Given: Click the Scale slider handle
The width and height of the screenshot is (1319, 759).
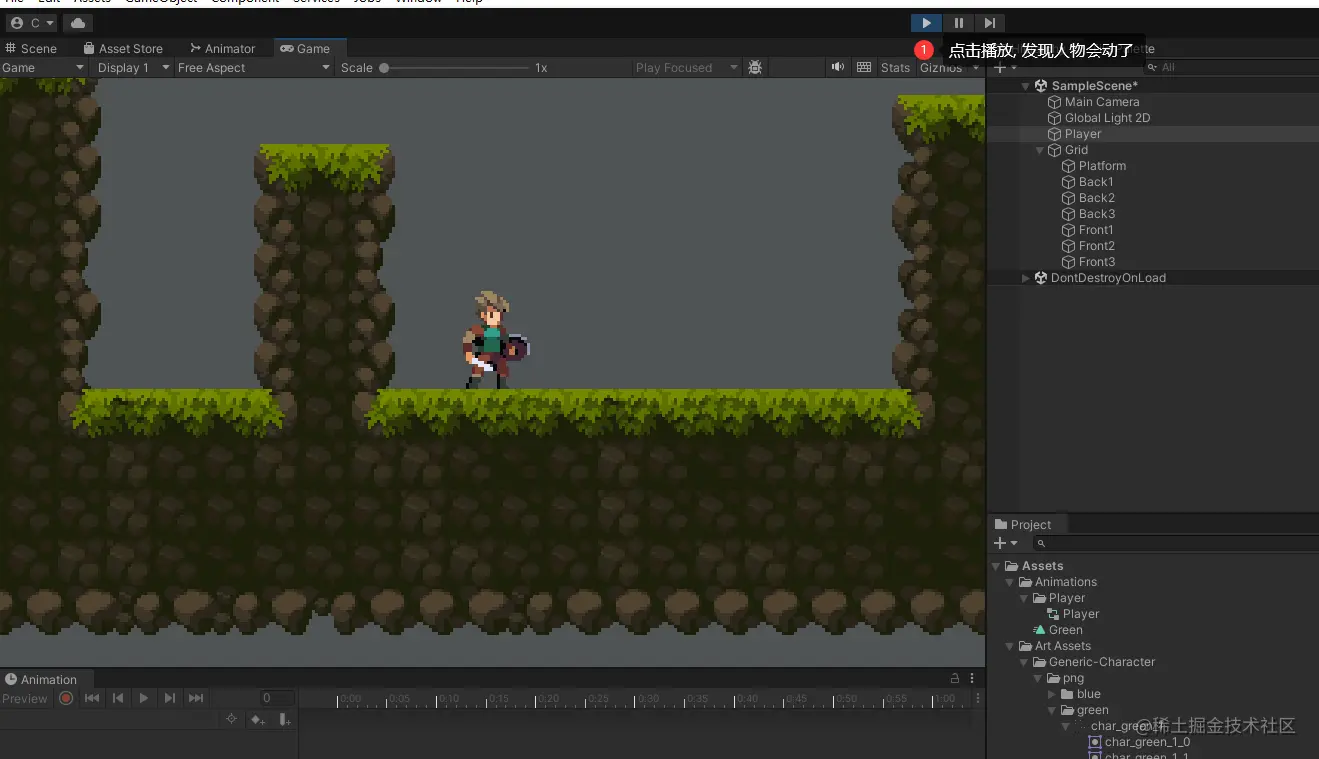Looking at the screenshot, I should tap(384, 68).
